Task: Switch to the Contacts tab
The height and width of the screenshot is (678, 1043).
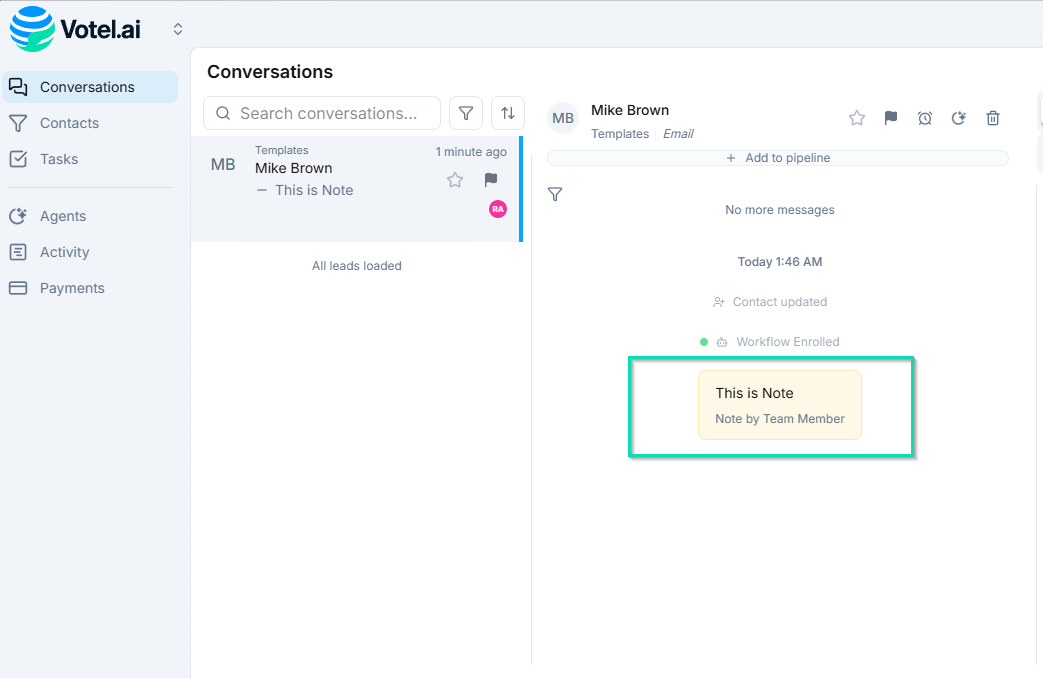Action: pos(68,123)
